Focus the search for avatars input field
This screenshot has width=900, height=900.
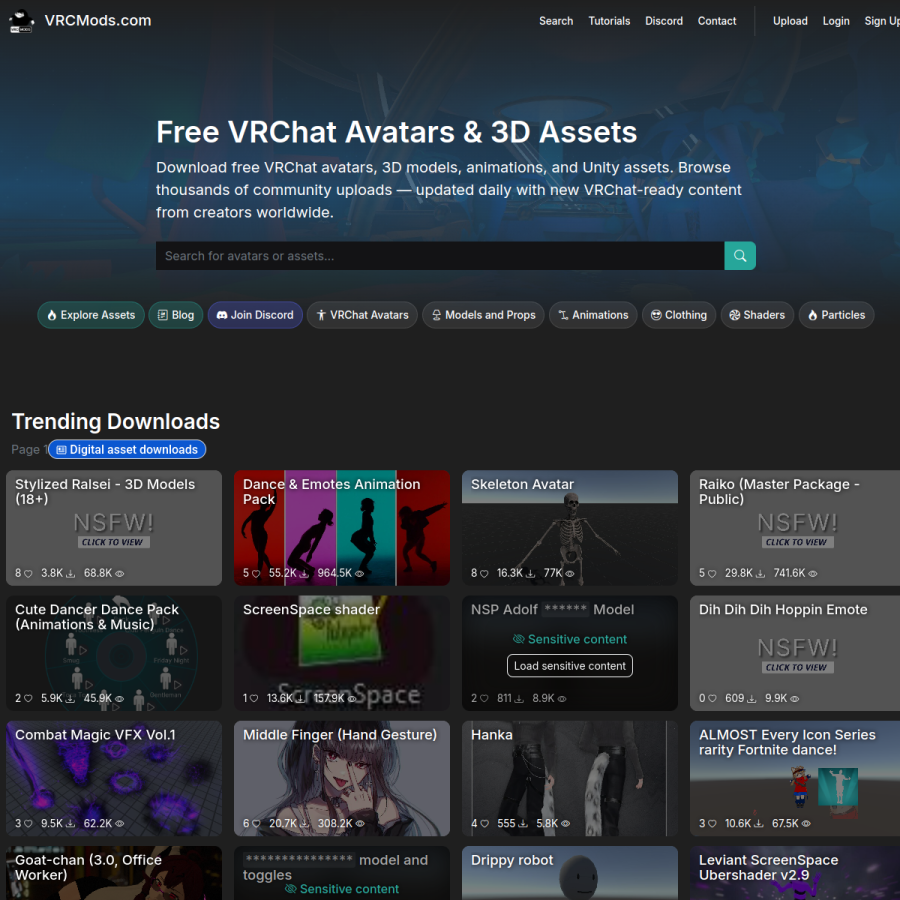(x=440, y=256)
